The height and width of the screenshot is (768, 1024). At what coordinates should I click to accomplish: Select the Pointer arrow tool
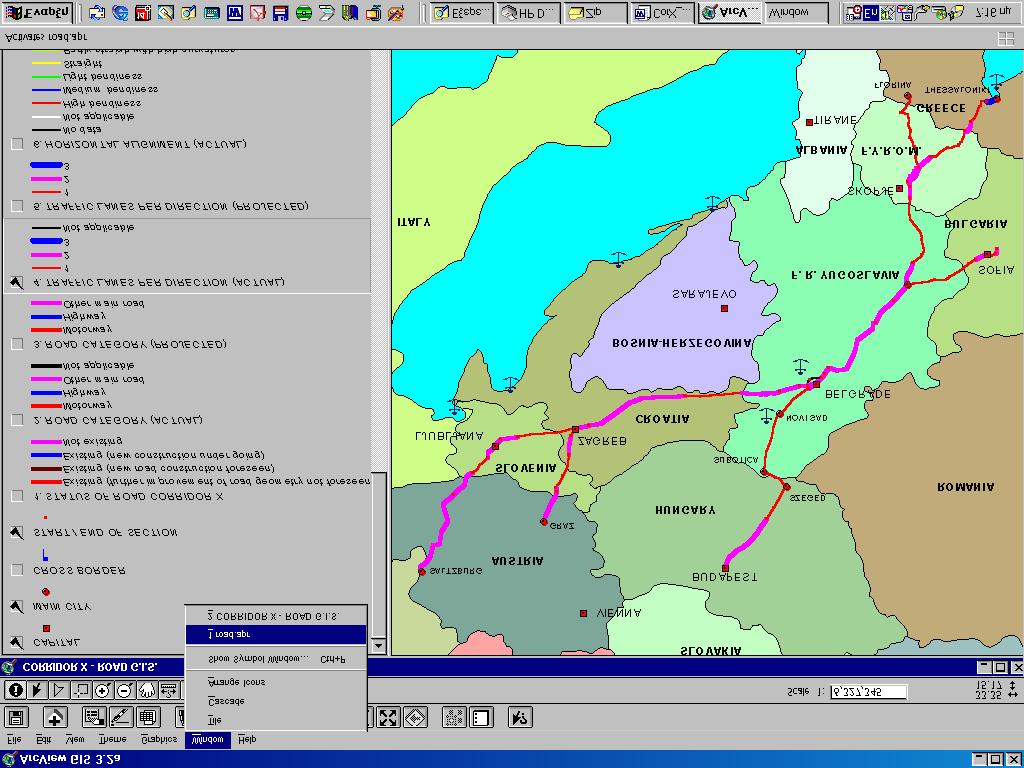(x=38, y=690)
